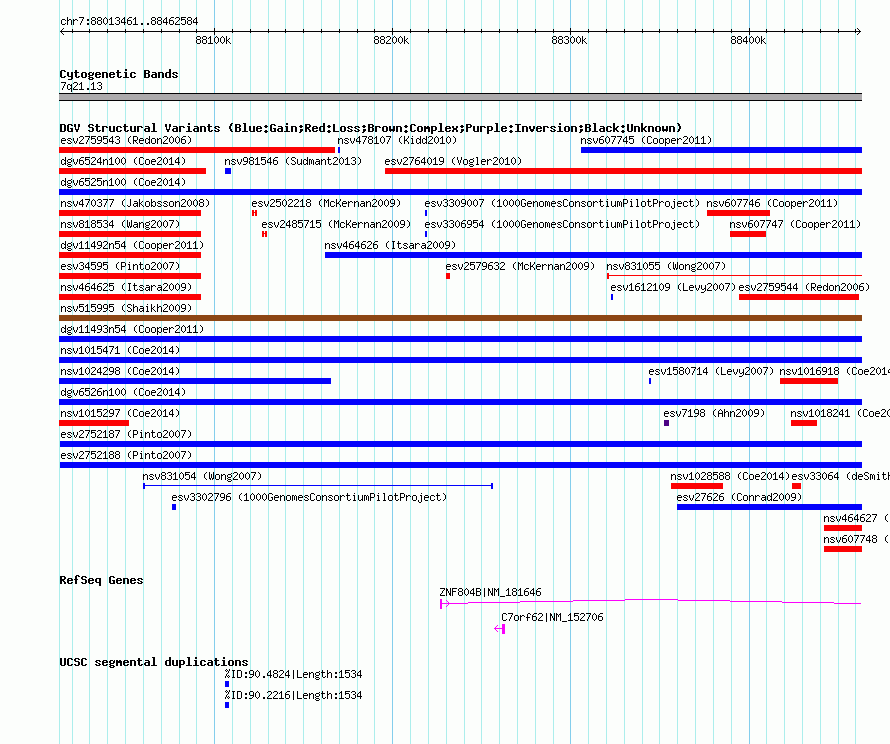The image size is (890, 744).
Task: Click the RefSeq Genes track title
Action: point(102,580)
